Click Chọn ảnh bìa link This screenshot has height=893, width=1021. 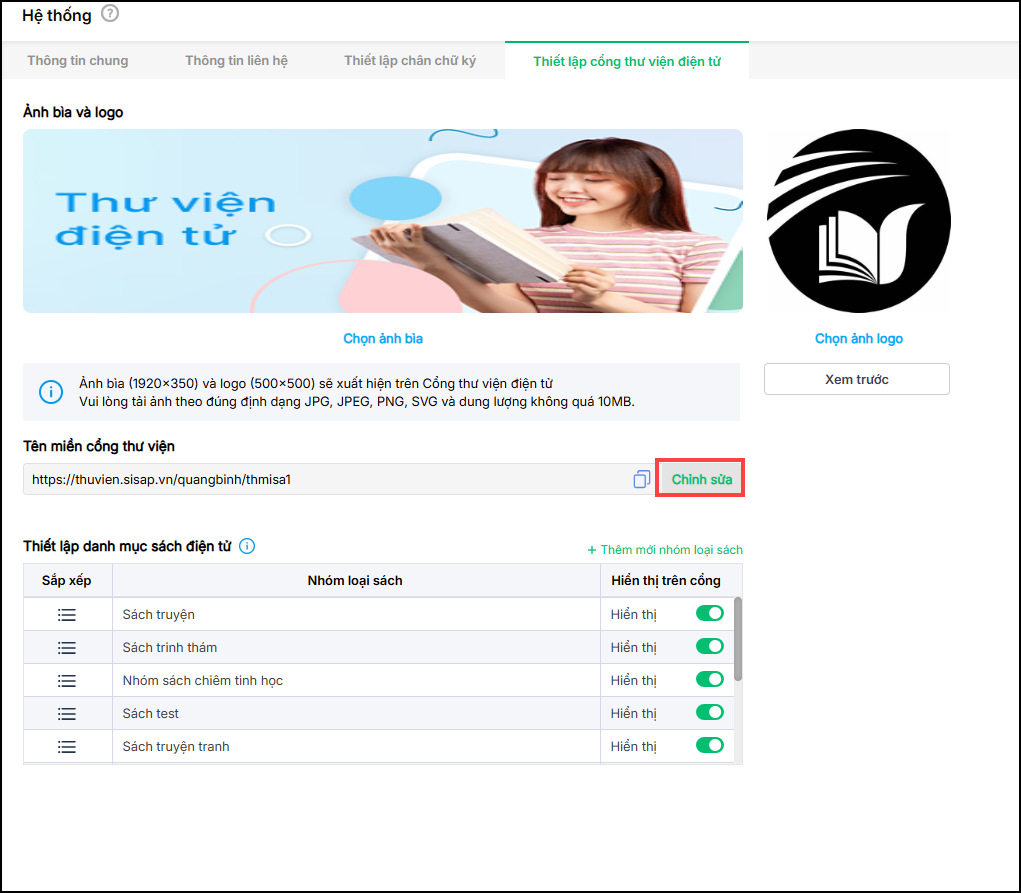tap(383, 339)
